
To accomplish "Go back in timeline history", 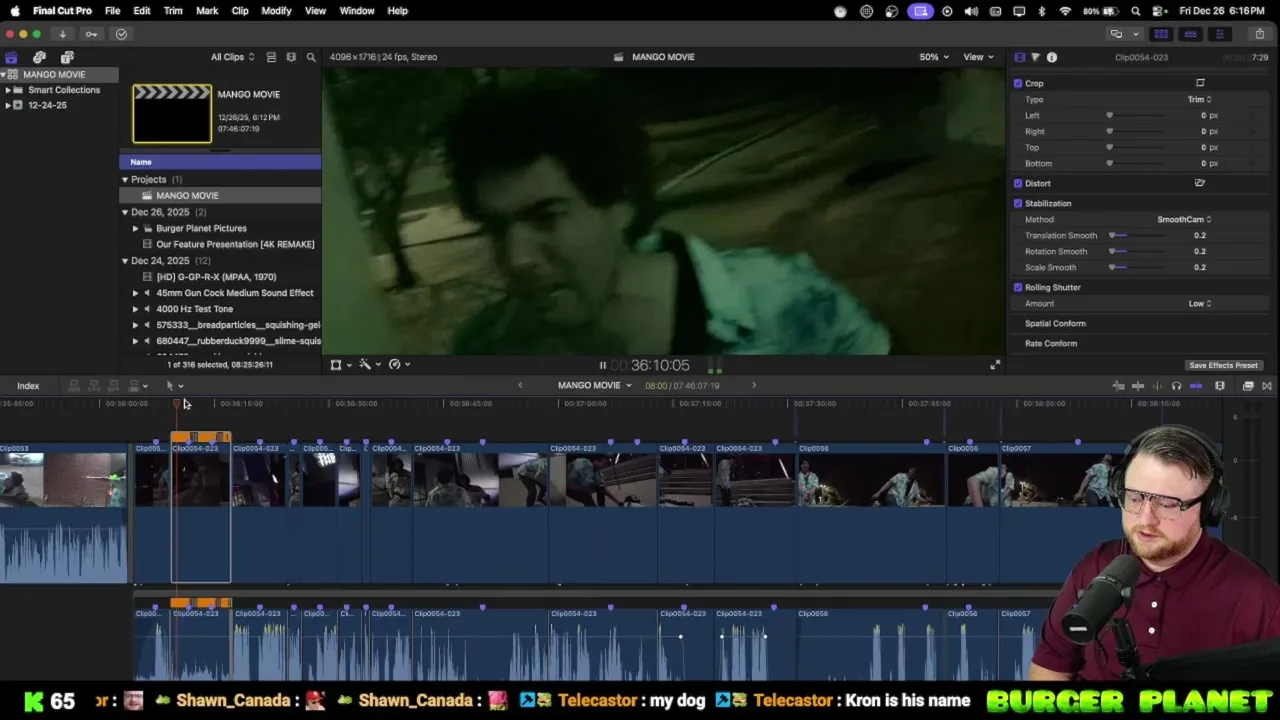I will click(x=520, y=385).
